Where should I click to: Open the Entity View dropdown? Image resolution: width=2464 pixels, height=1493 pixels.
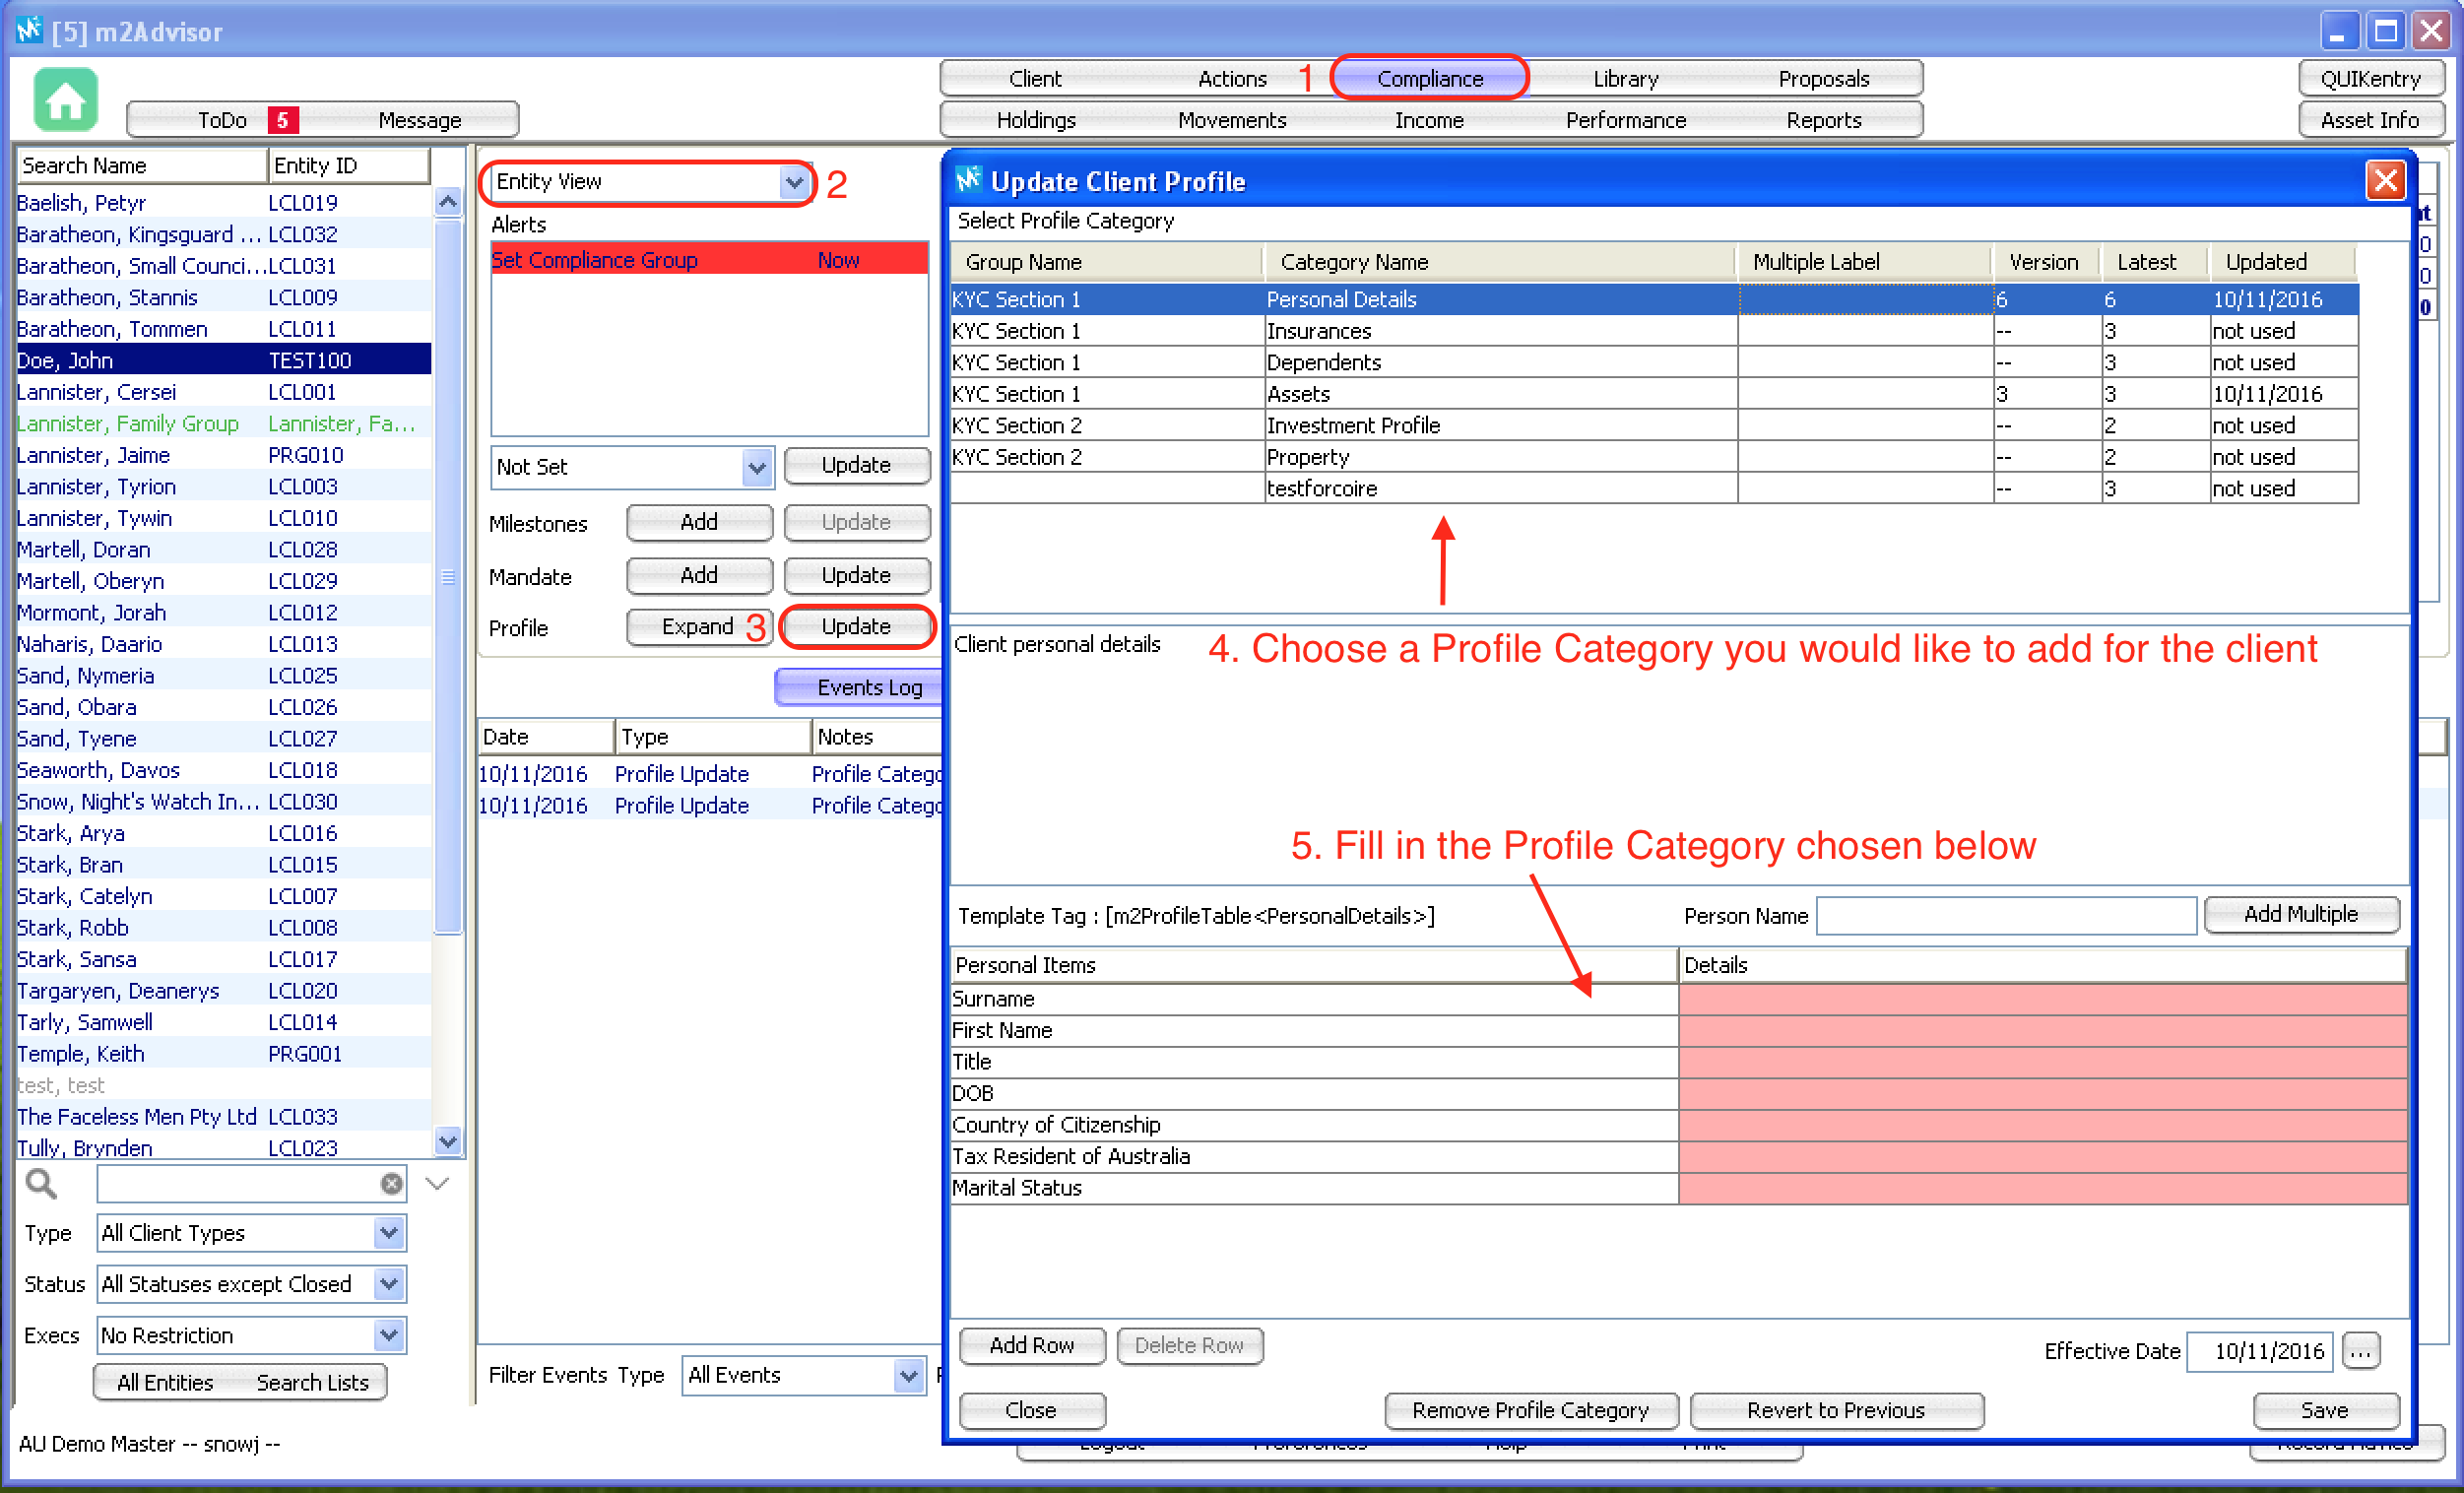click(x=794, y=182)
